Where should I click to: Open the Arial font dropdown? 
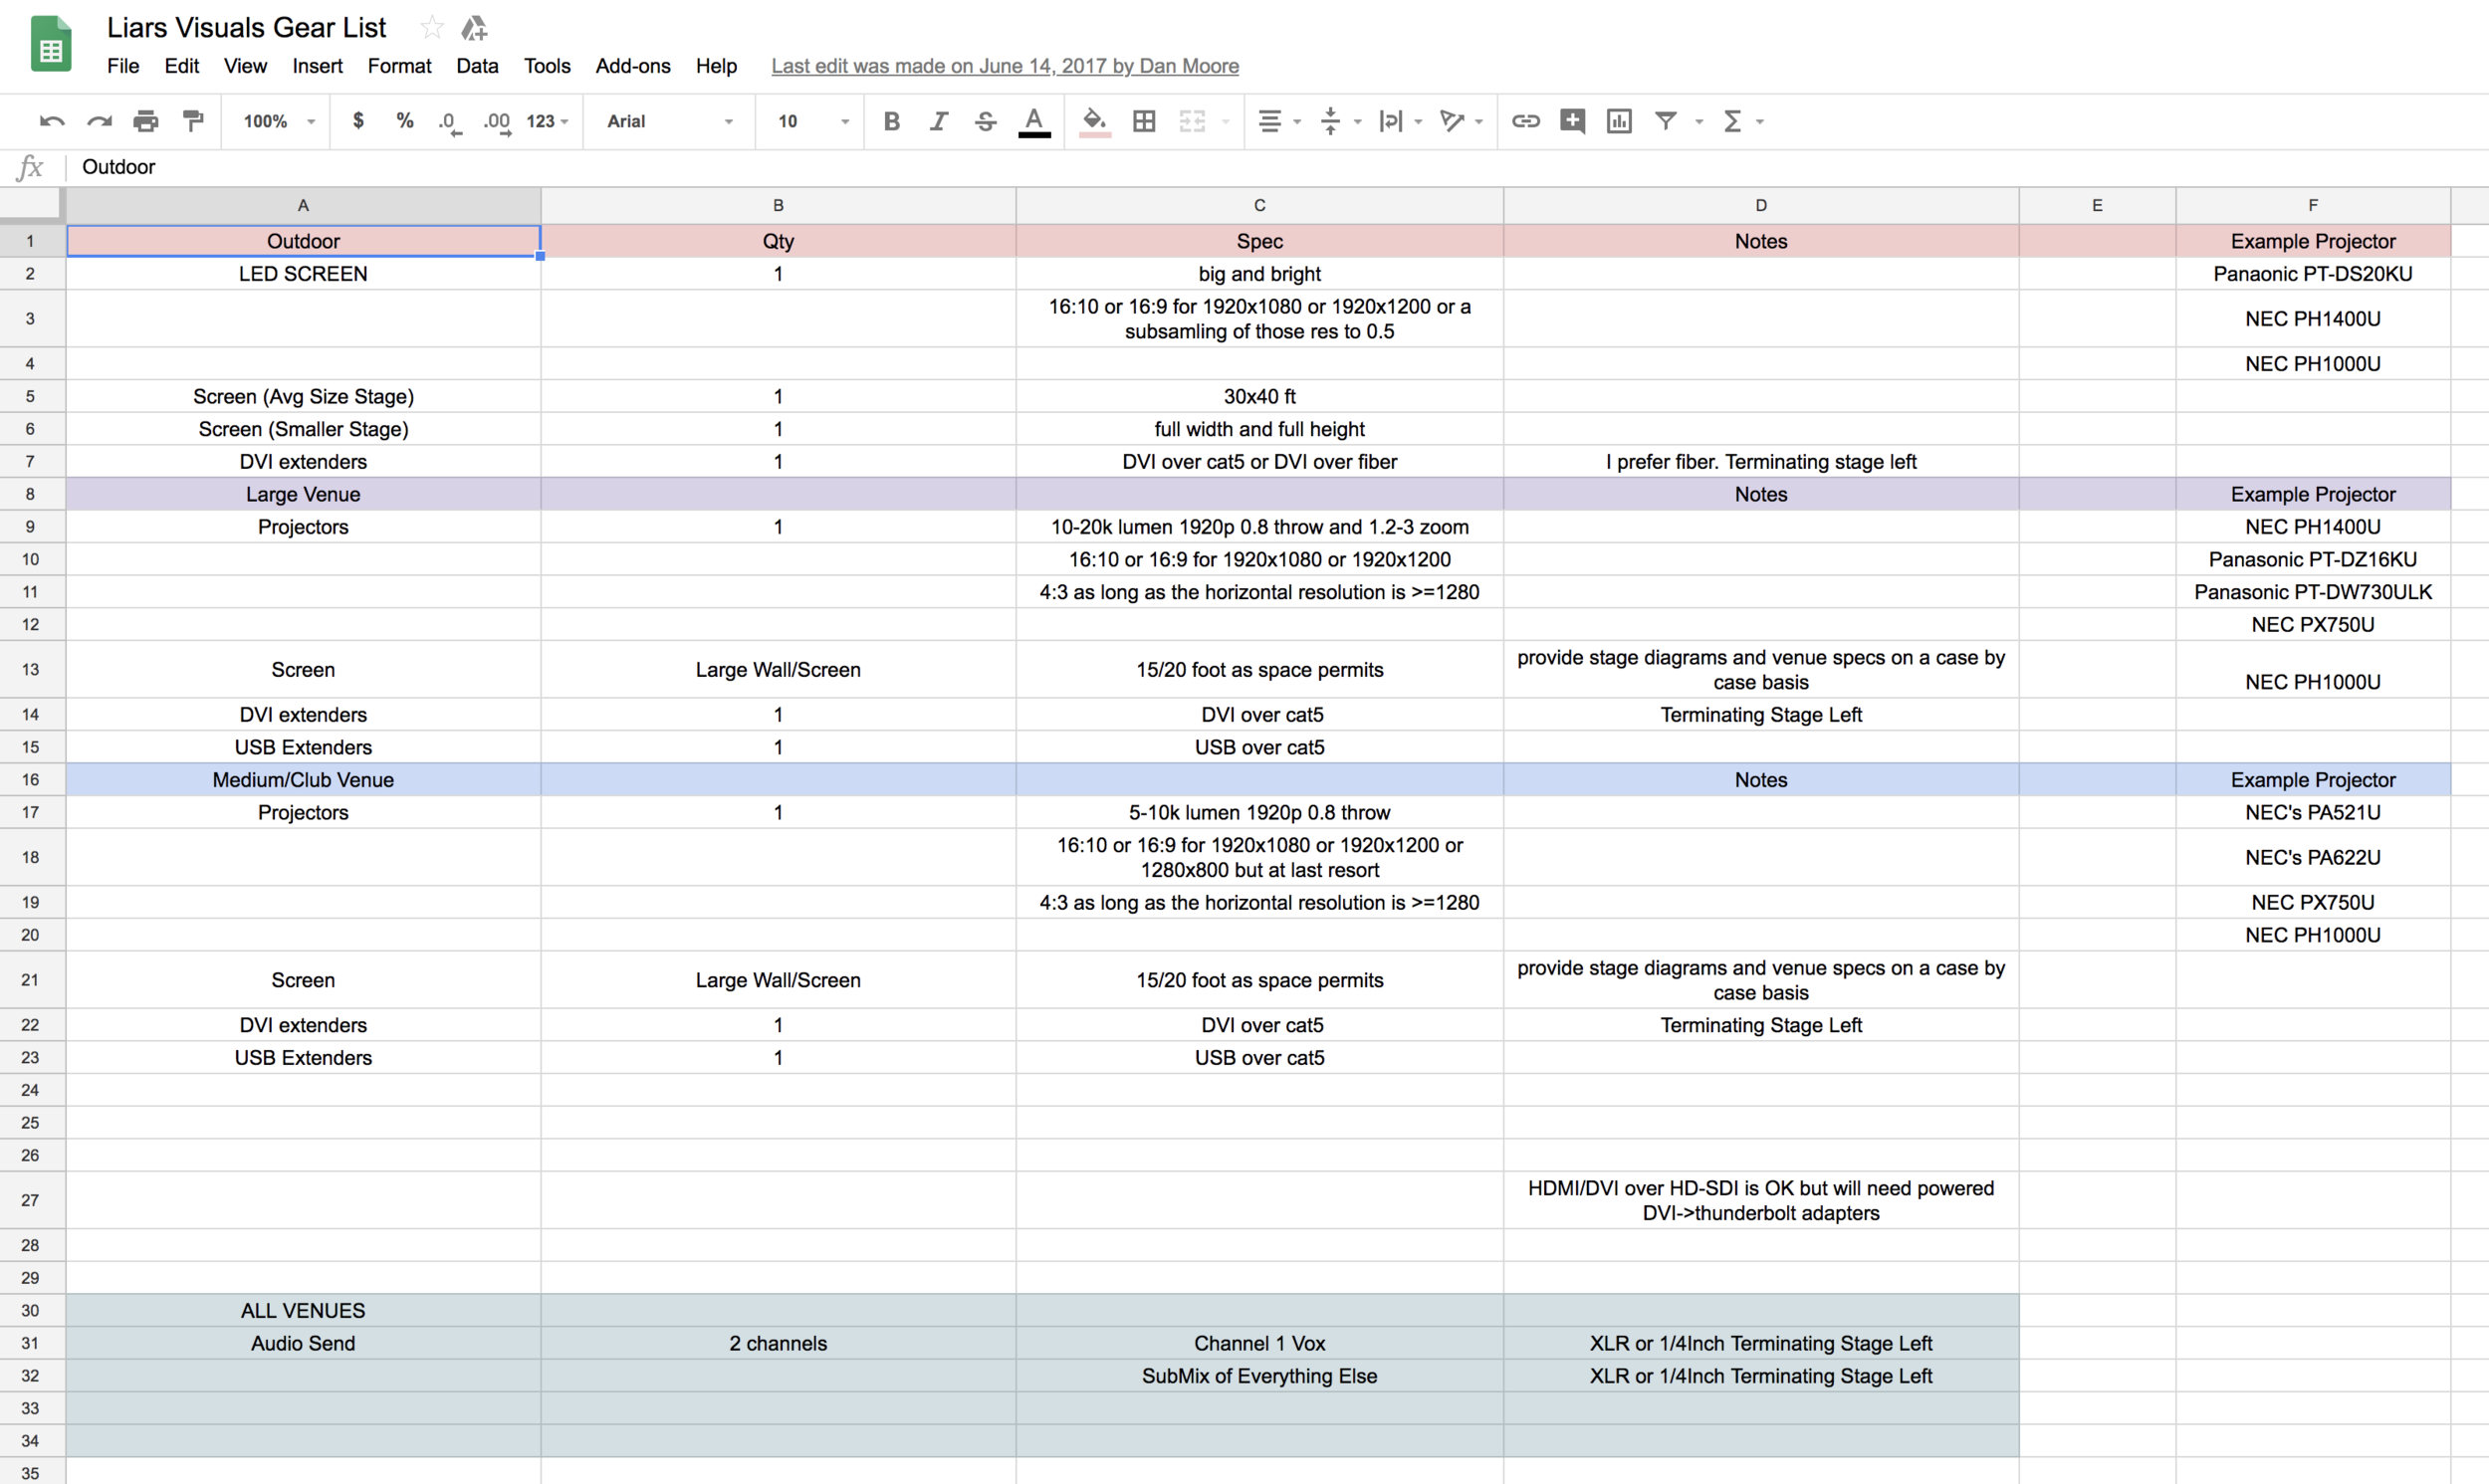669,121
